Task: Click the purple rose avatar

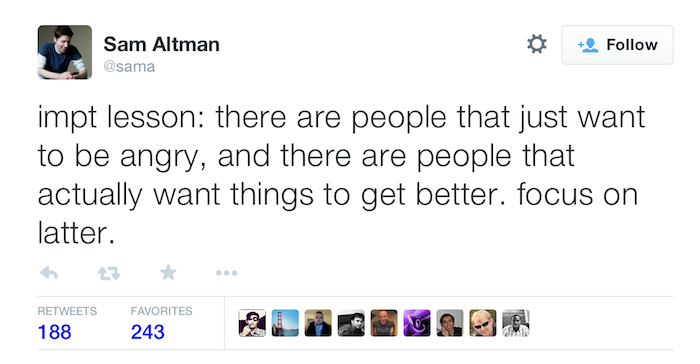Action: pyautogui.click(x=417, y=323)
